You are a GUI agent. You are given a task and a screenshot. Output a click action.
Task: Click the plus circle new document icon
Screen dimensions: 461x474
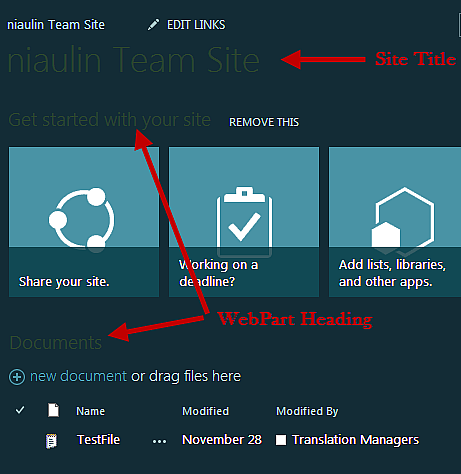17,377
